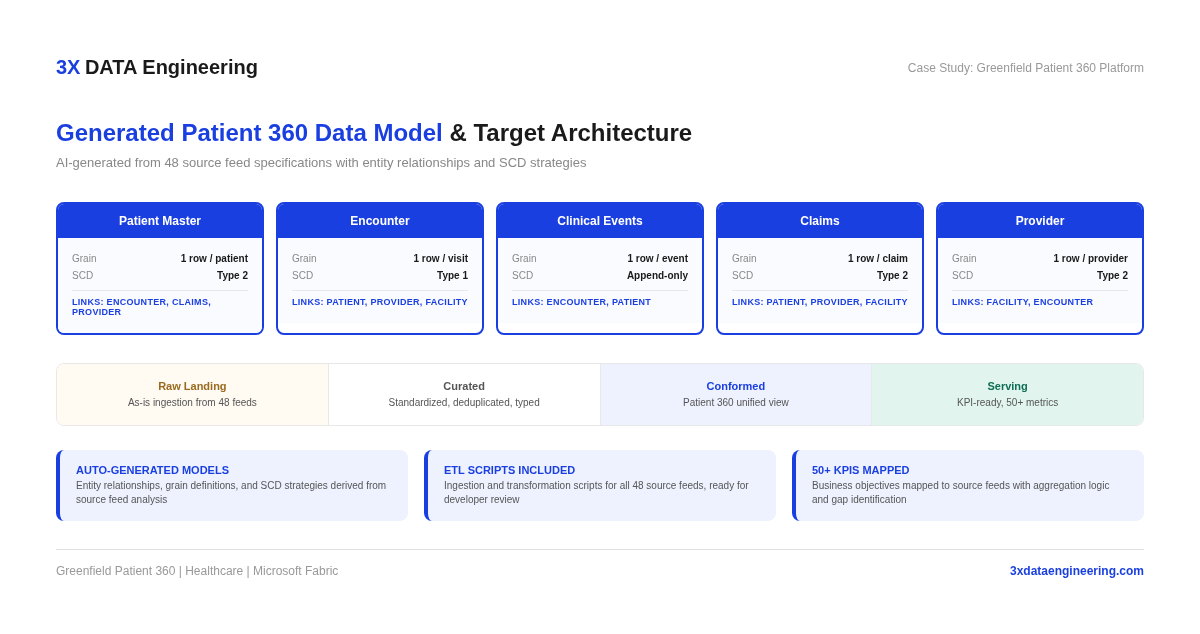Screen dimensions: 1200x634
Task: Click the Business objectives mapped description
Action: 960,493
